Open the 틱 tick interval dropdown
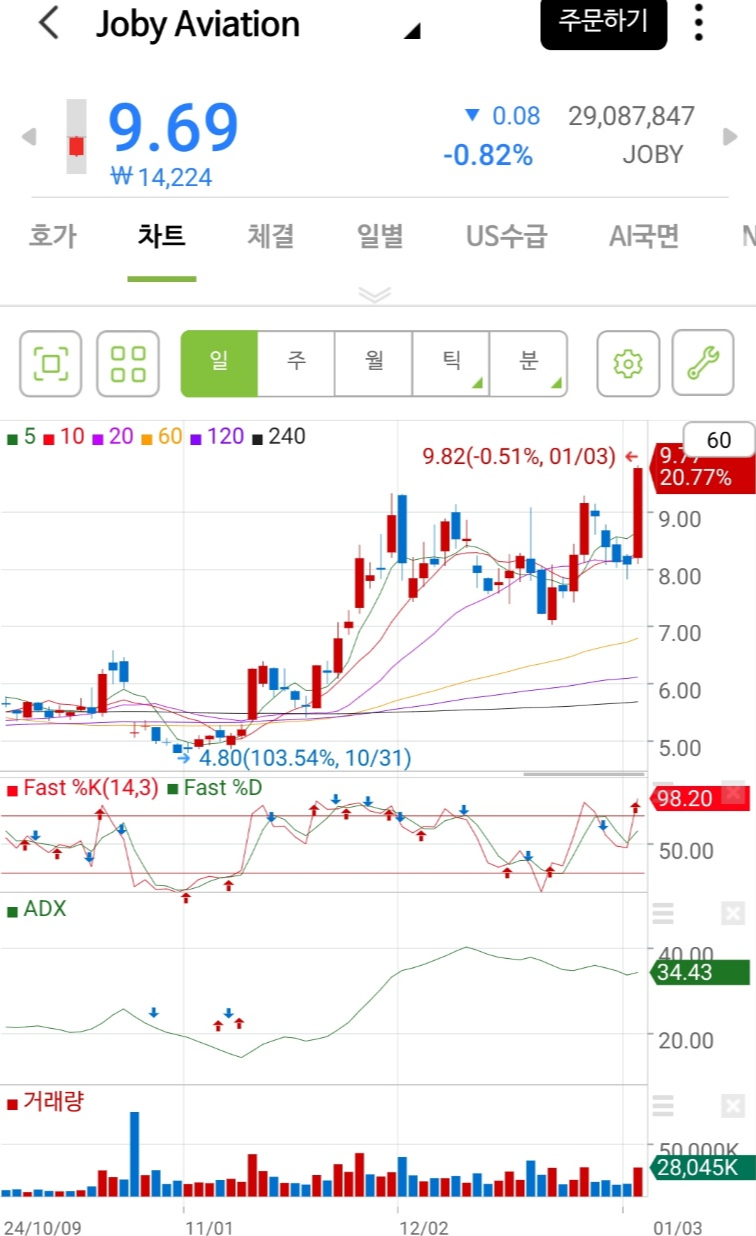 coord(451,363)
